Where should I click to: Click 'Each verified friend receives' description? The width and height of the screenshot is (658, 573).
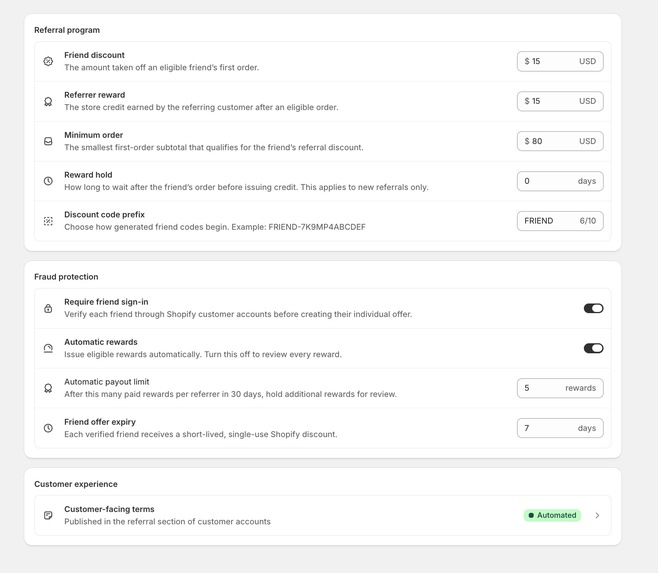click(201, 434)
